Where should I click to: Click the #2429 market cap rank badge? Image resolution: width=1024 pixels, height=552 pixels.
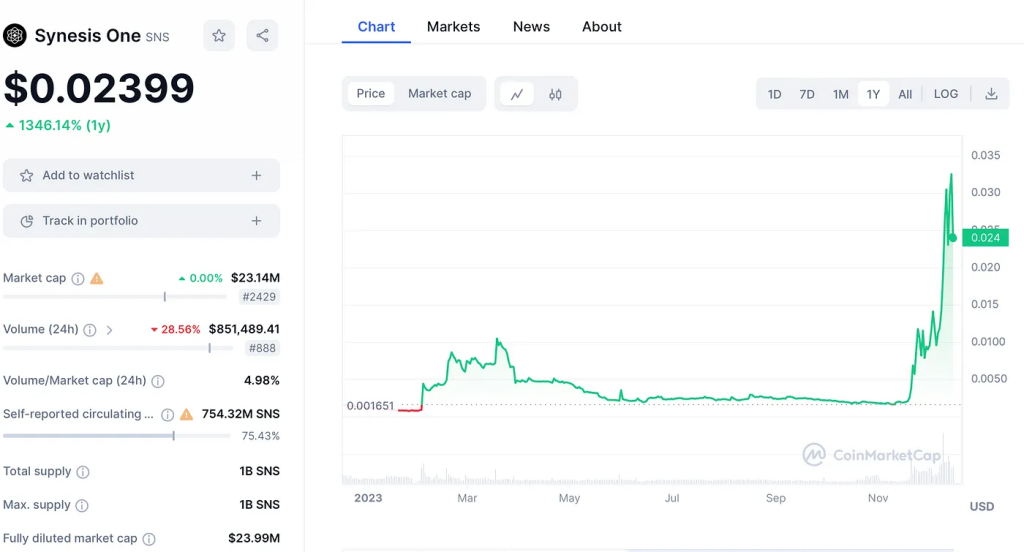pyautogui.click(x=259, y=297)
